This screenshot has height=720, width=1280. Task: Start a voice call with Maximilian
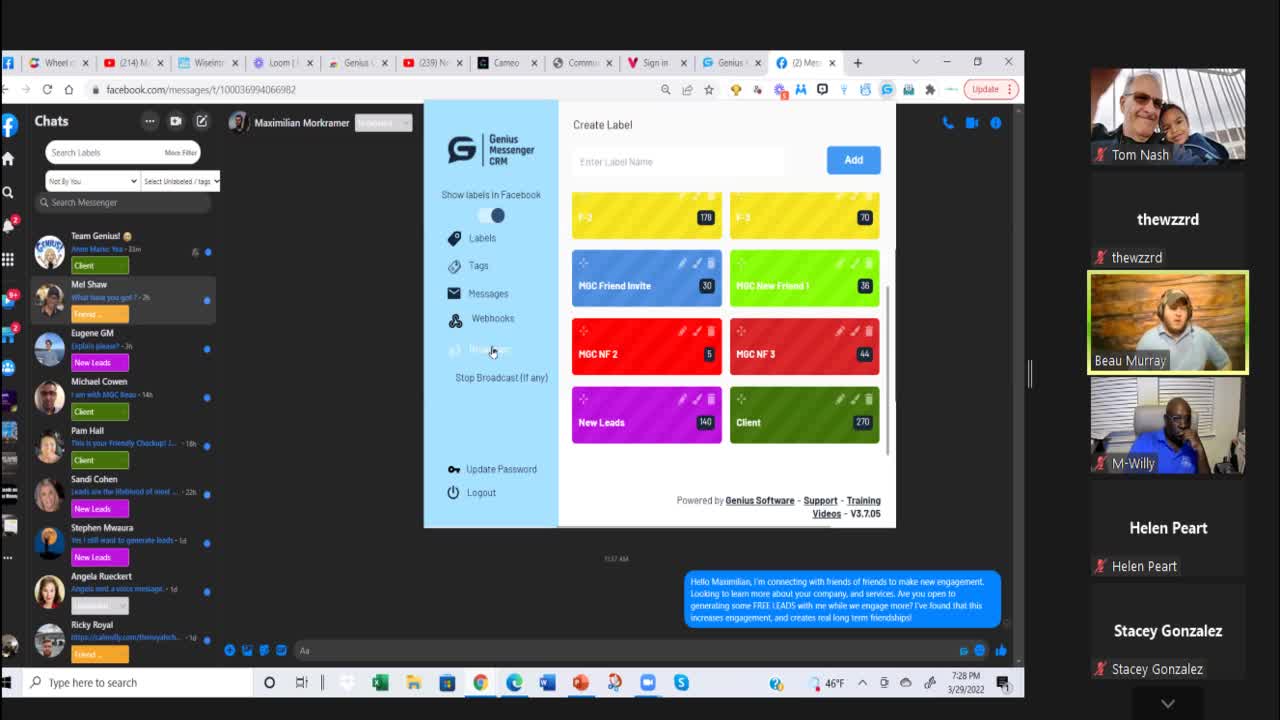coord(948,123)
